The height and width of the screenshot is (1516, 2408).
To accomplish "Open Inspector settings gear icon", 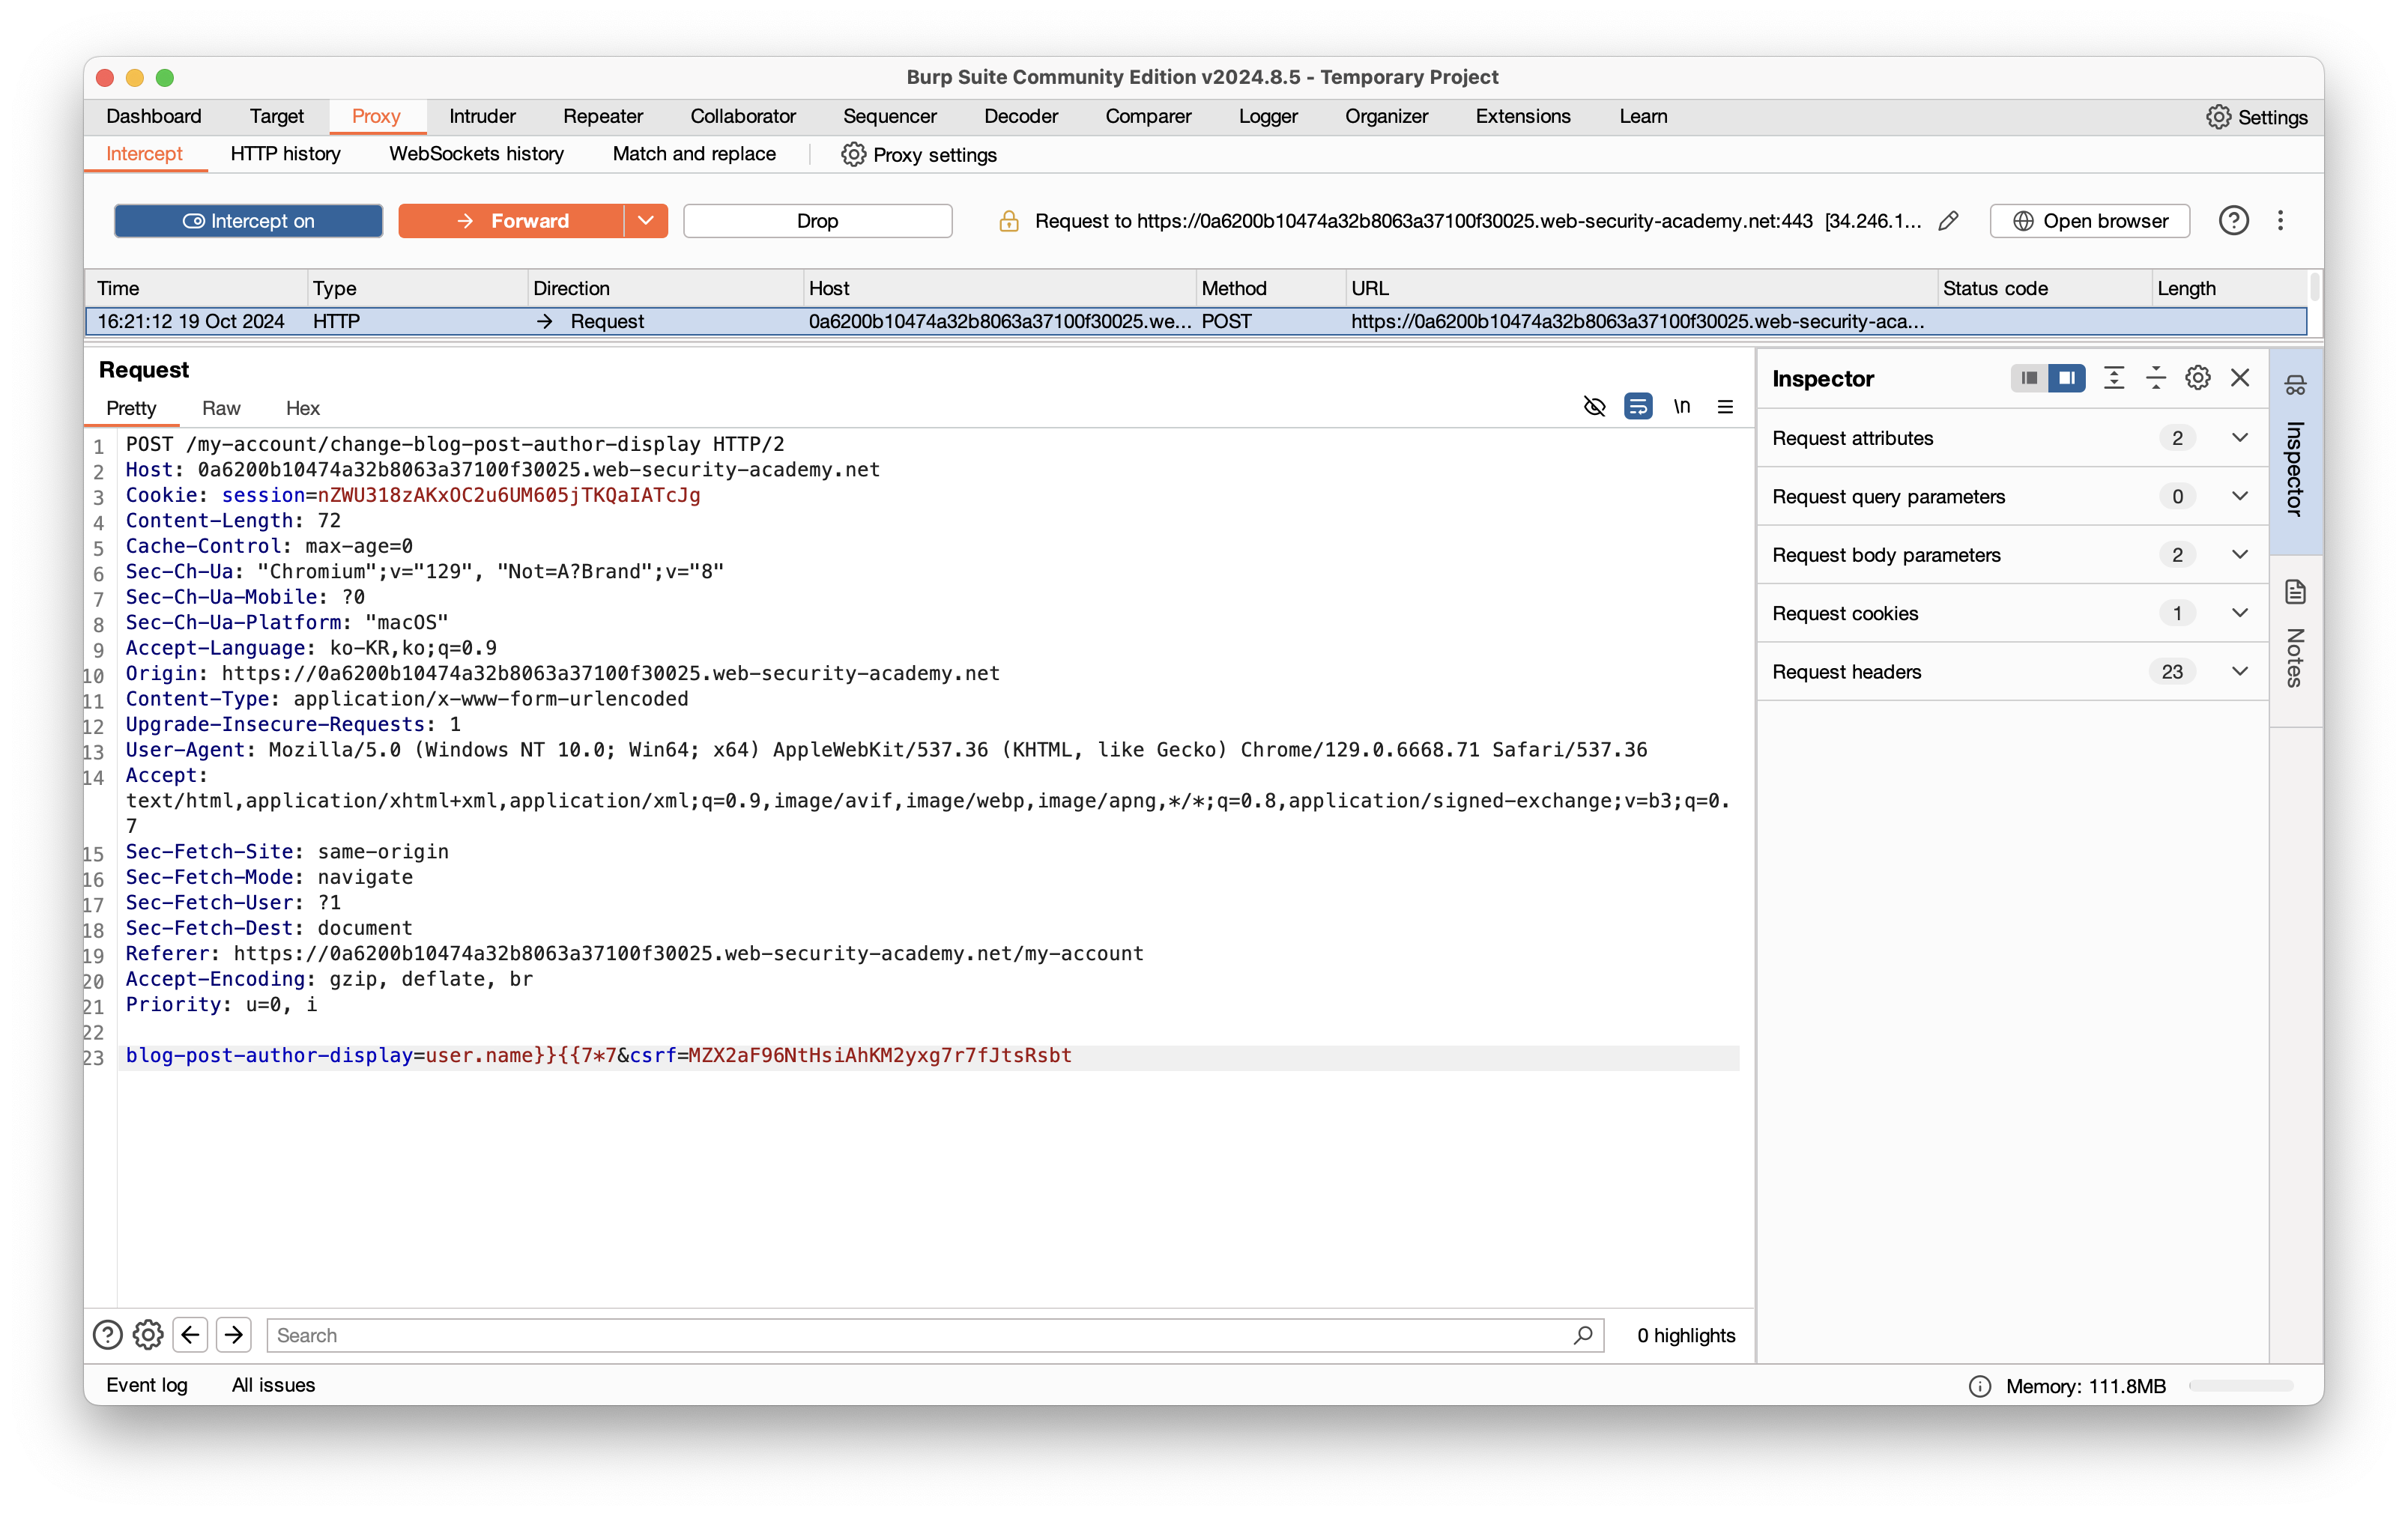I will [2197, 378].
